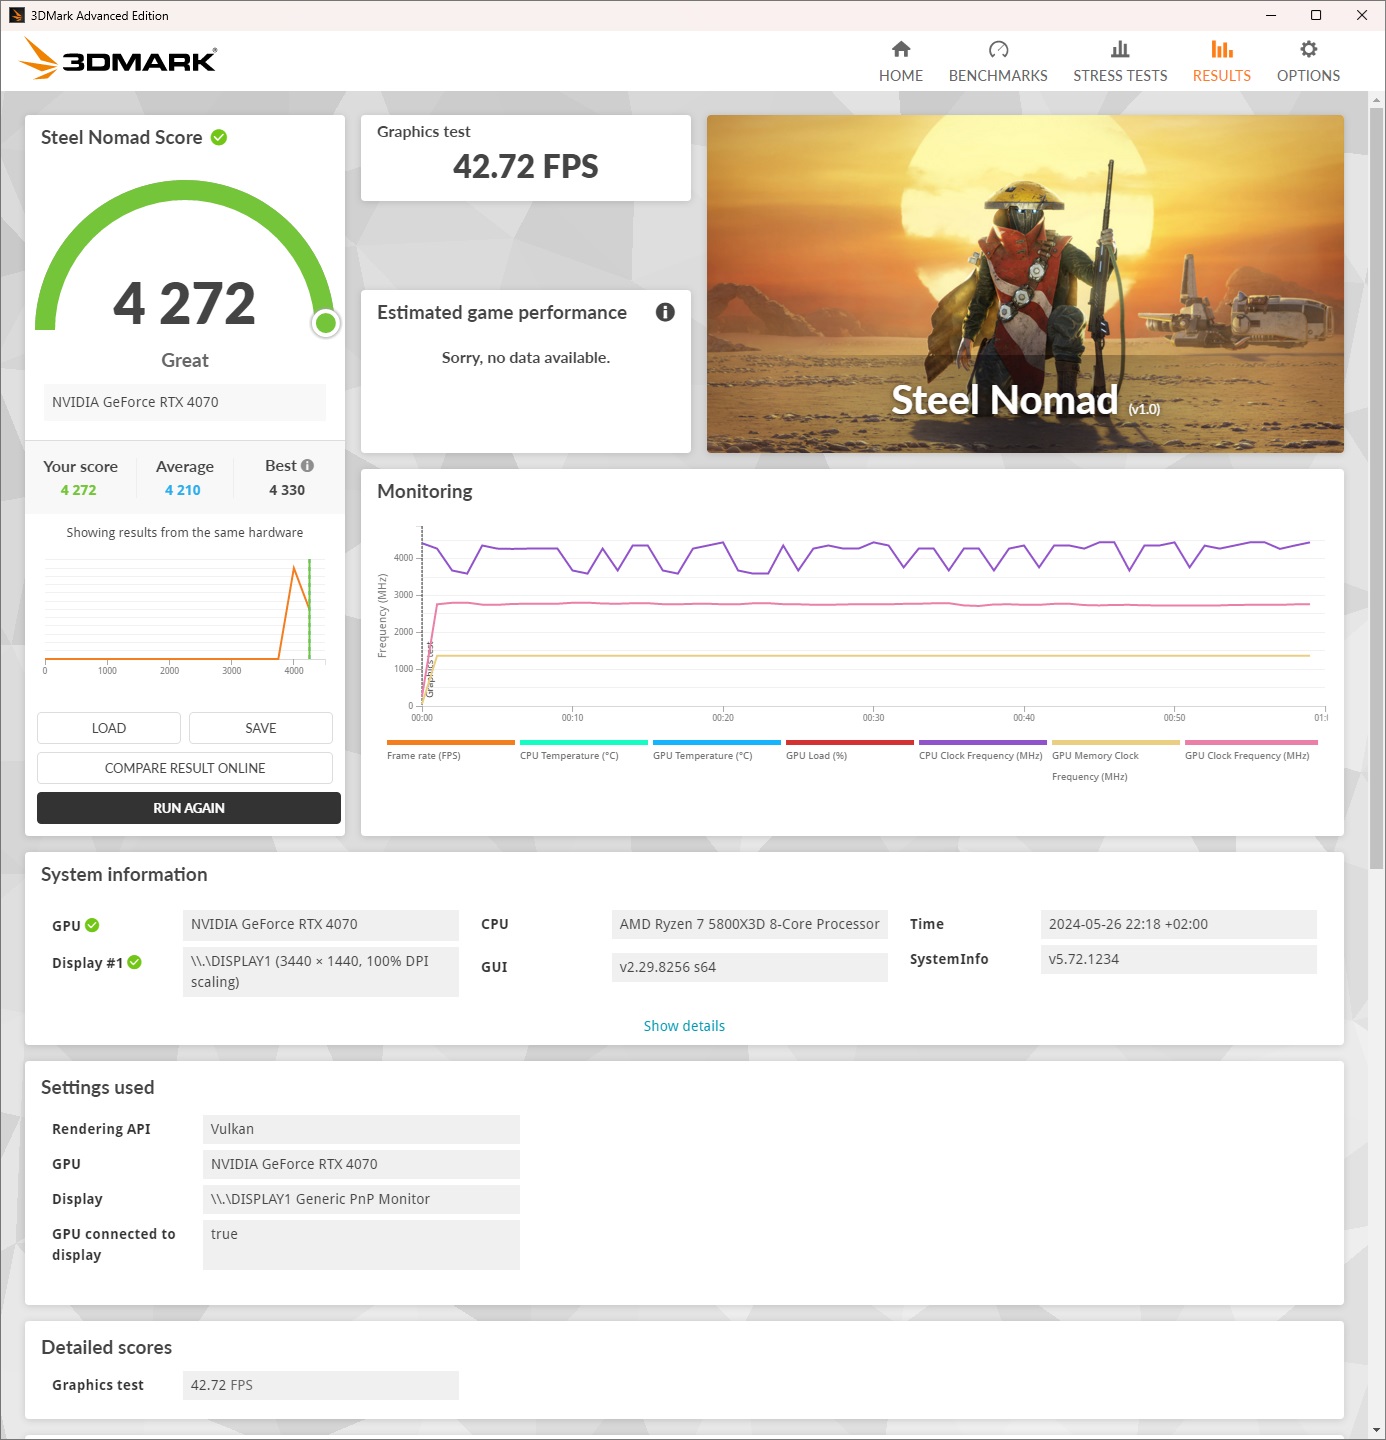Click the score gauge end marker
1386x1440 pixels.
click(x=326, y=323)
